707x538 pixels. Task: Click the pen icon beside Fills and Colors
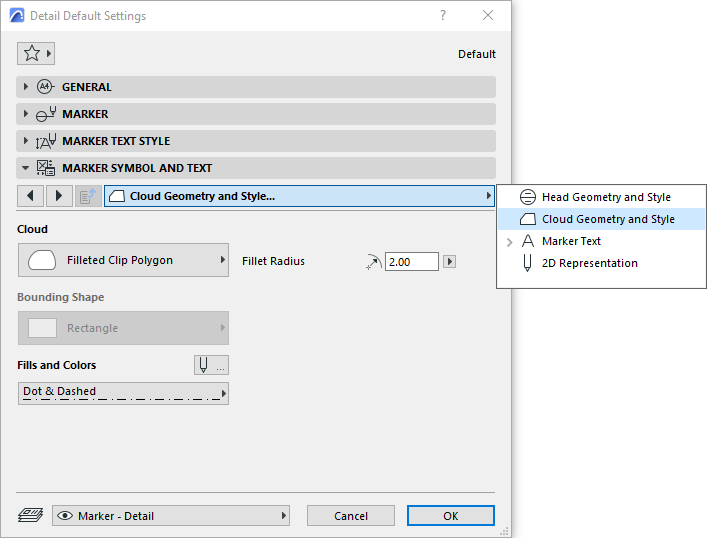(212, 365)
